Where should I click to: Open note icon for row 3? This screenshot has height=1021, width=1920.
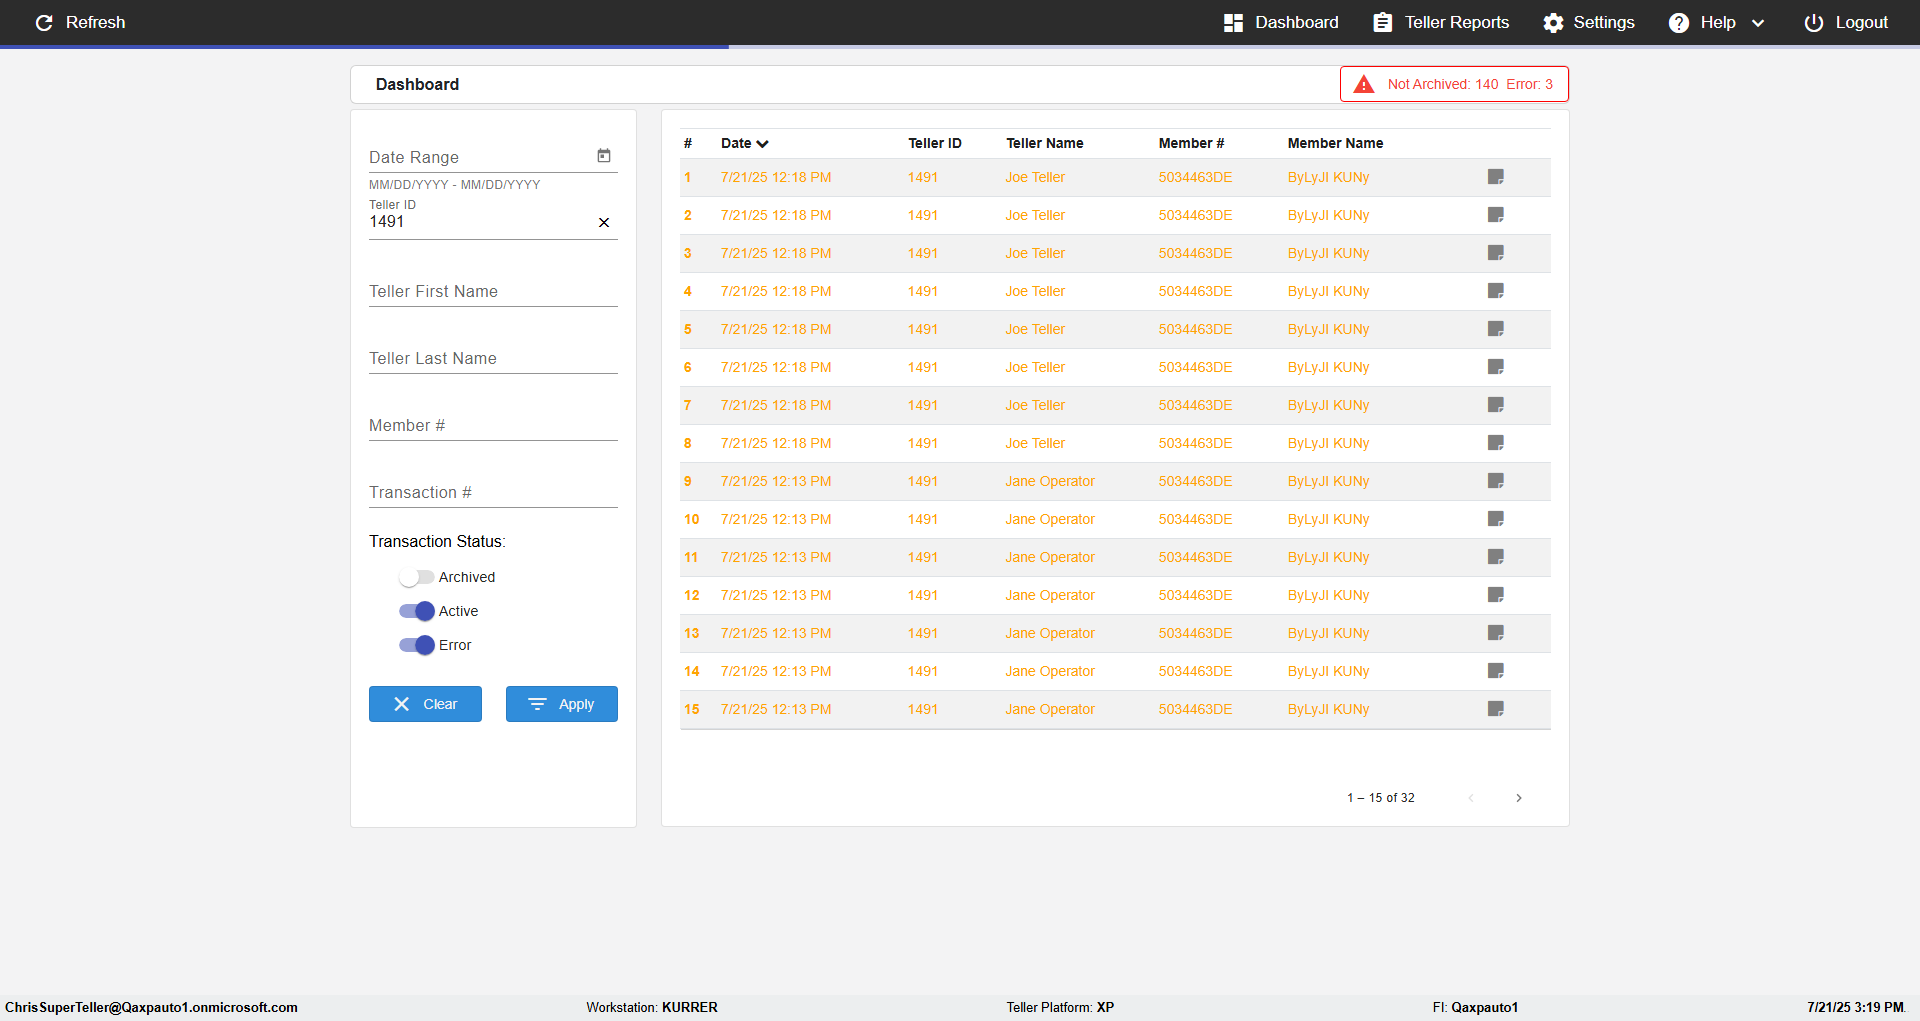coord(1496,253)
